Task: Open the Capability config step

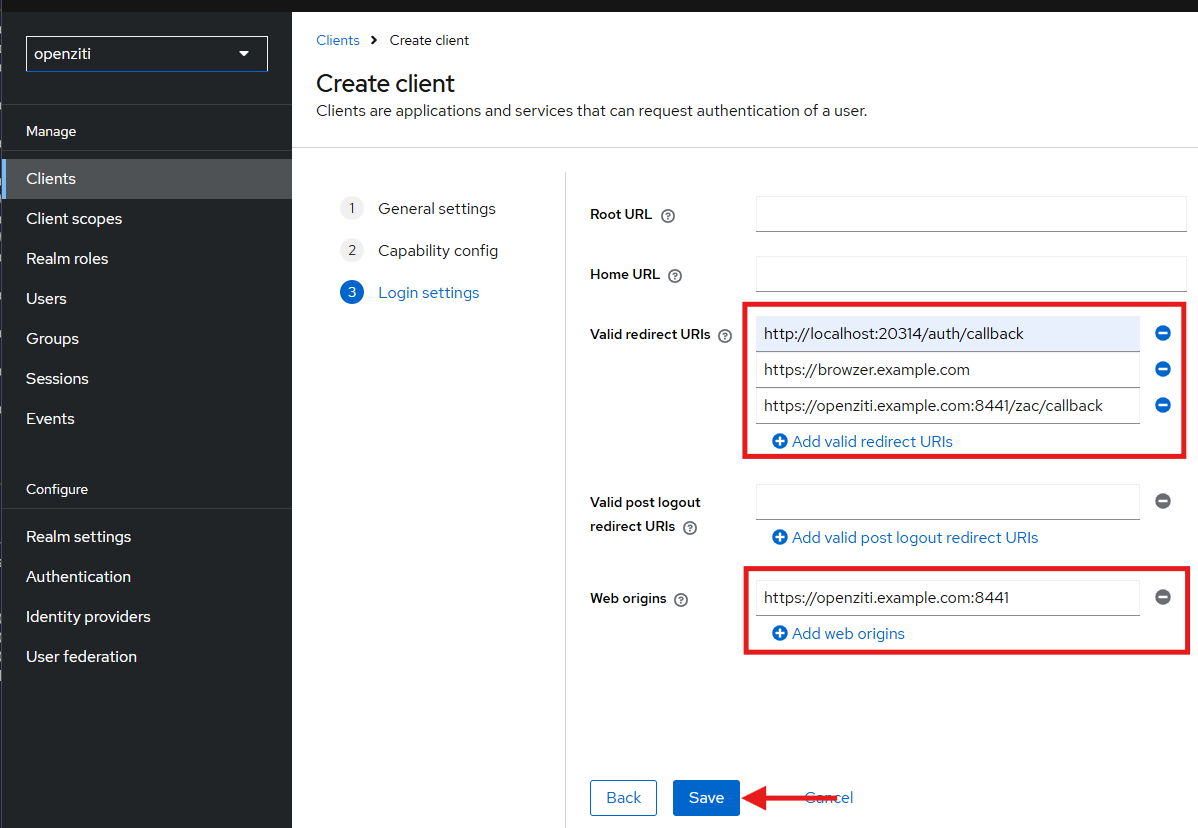Action: click(x=438, y=250)
